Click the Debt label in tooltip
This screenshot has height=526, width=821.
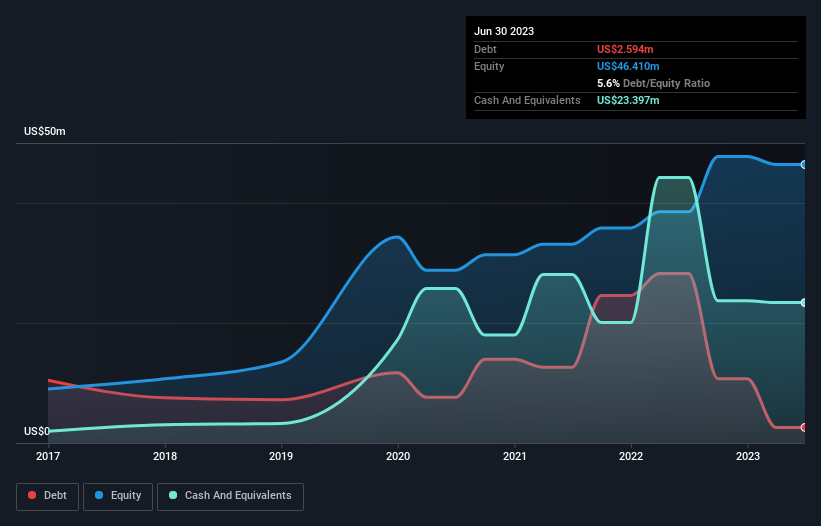tap(485, 49)
